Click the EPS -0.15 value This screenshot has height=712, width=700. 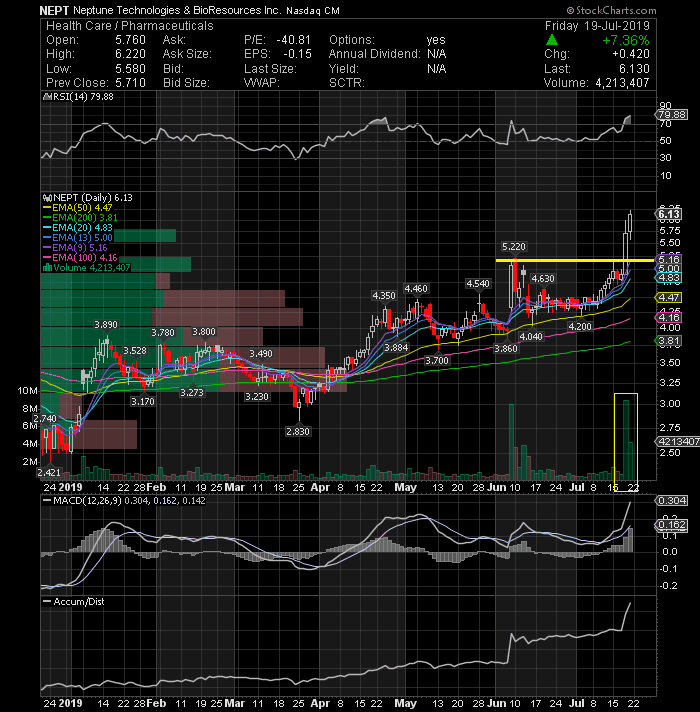point(297,54)
